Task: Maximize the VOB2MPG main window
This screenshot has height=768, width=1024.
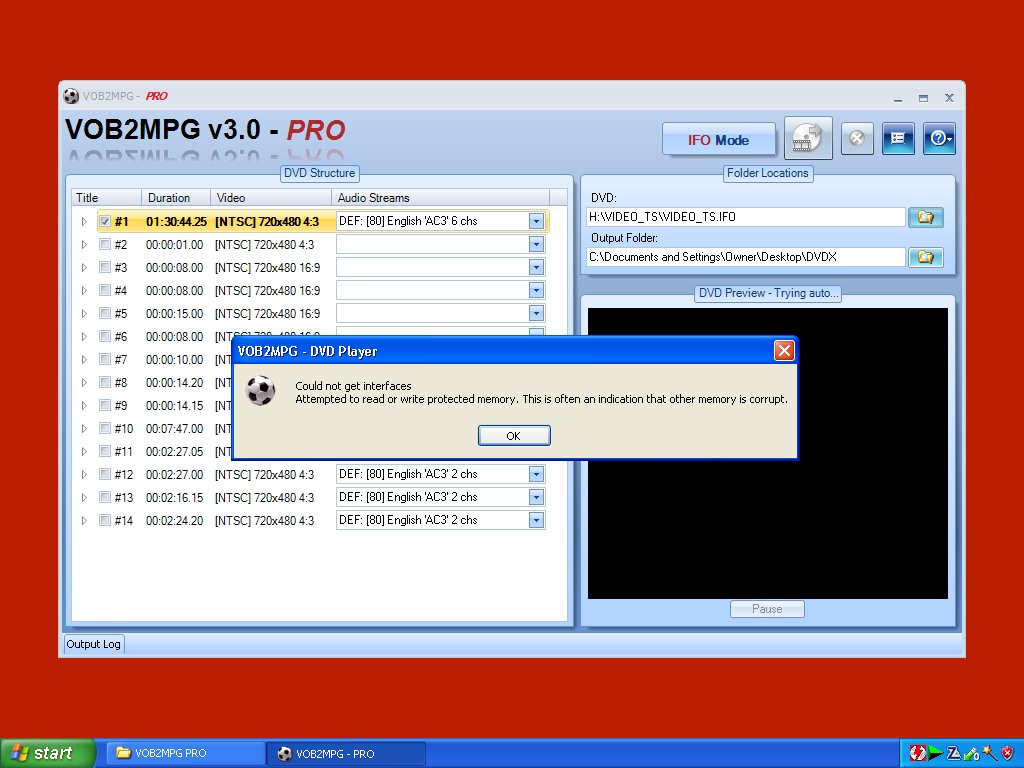Action: pos(923,98)
